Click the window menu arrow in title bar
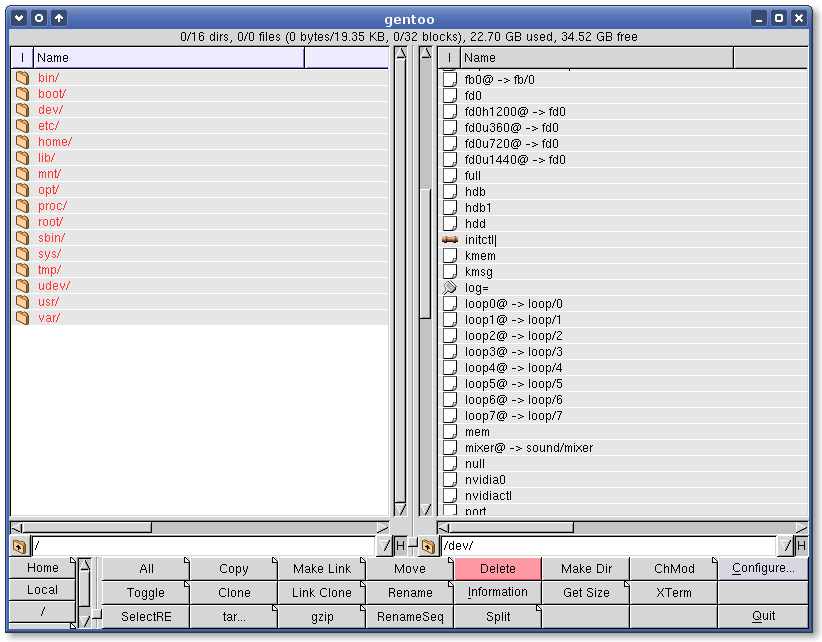The image size is (822, 642). click(x=19, y=18)
